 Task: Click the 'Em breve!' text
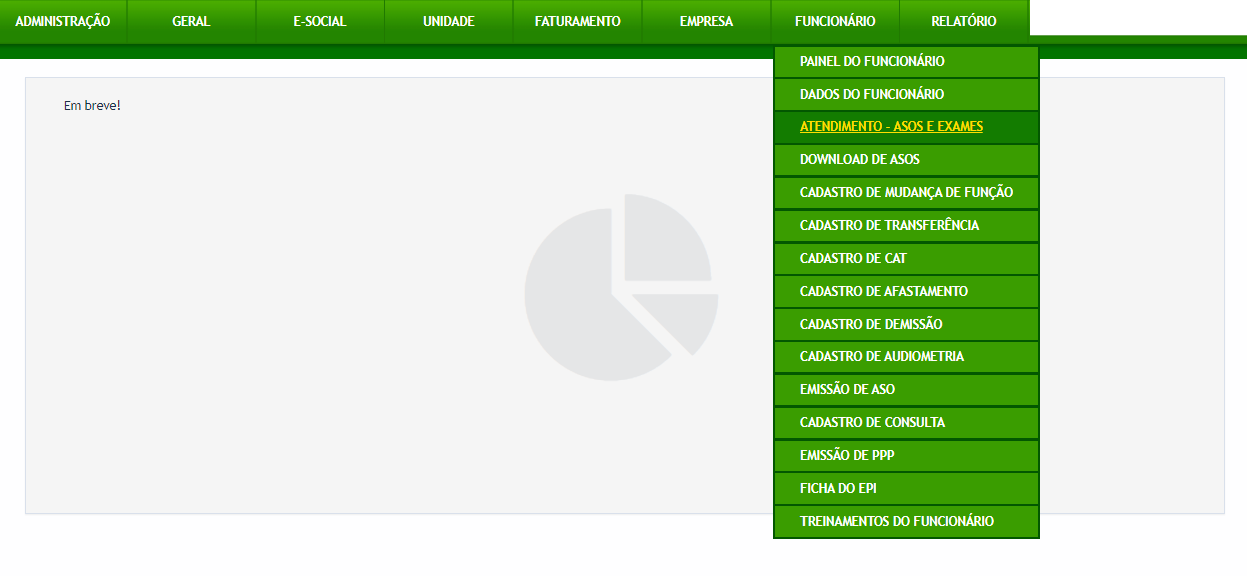[x=92, y=105]
